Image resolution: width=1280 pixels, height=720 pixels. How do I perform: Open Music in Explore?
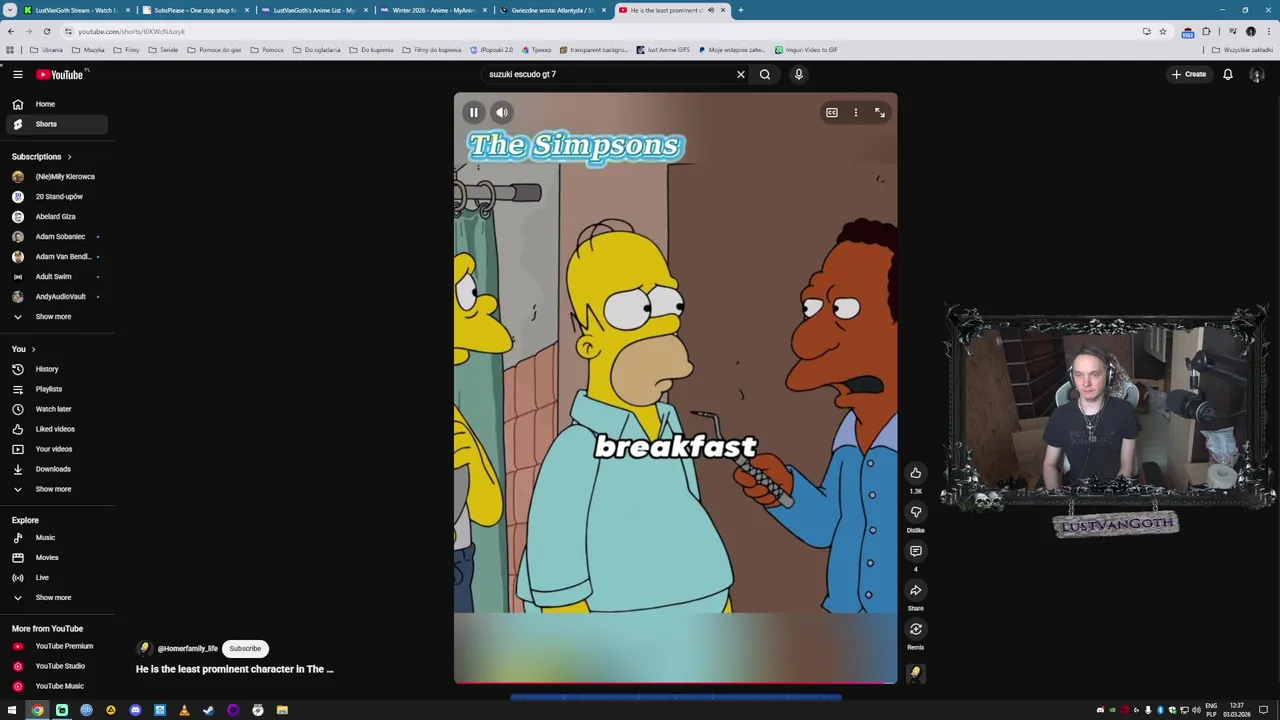point(56,537)
